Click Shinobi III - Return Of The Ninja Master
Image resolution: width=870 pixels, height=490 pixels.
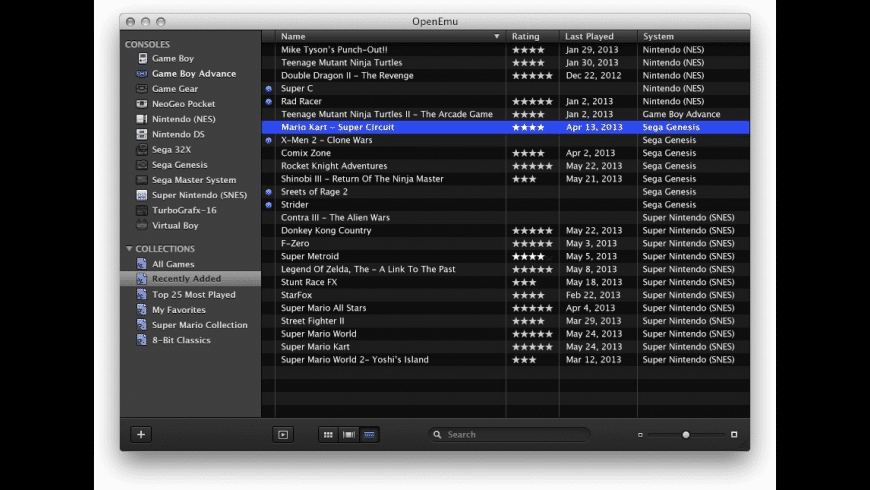(362, 179)
